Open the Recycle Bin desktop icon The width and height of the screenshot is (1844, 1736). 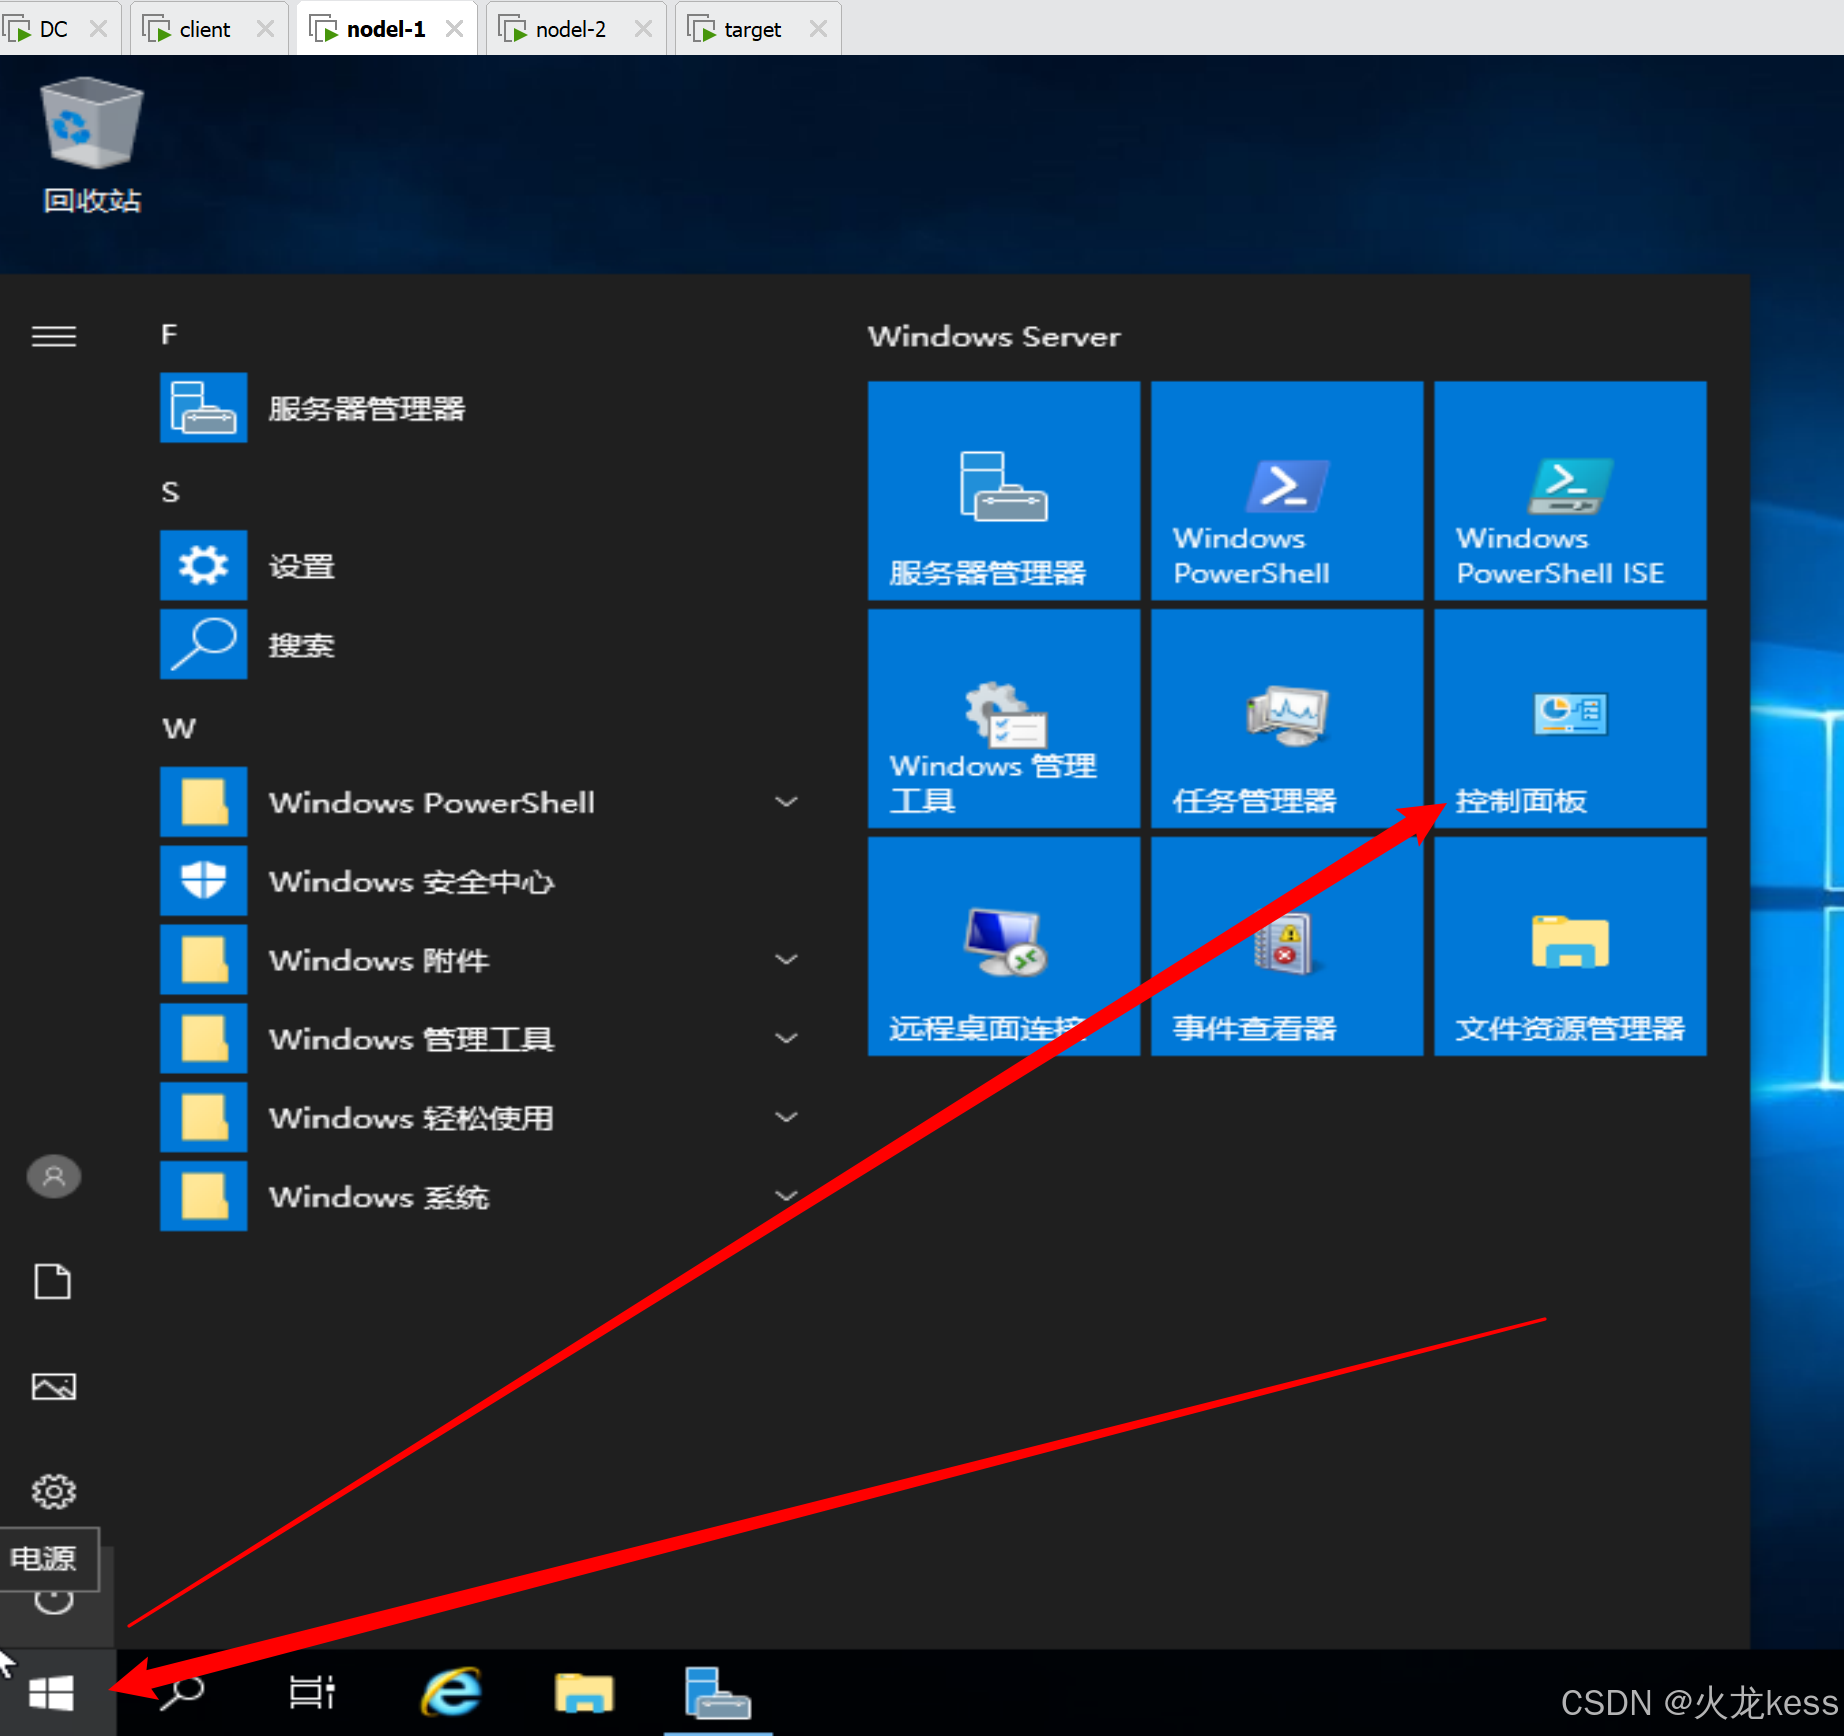point(91,145)
